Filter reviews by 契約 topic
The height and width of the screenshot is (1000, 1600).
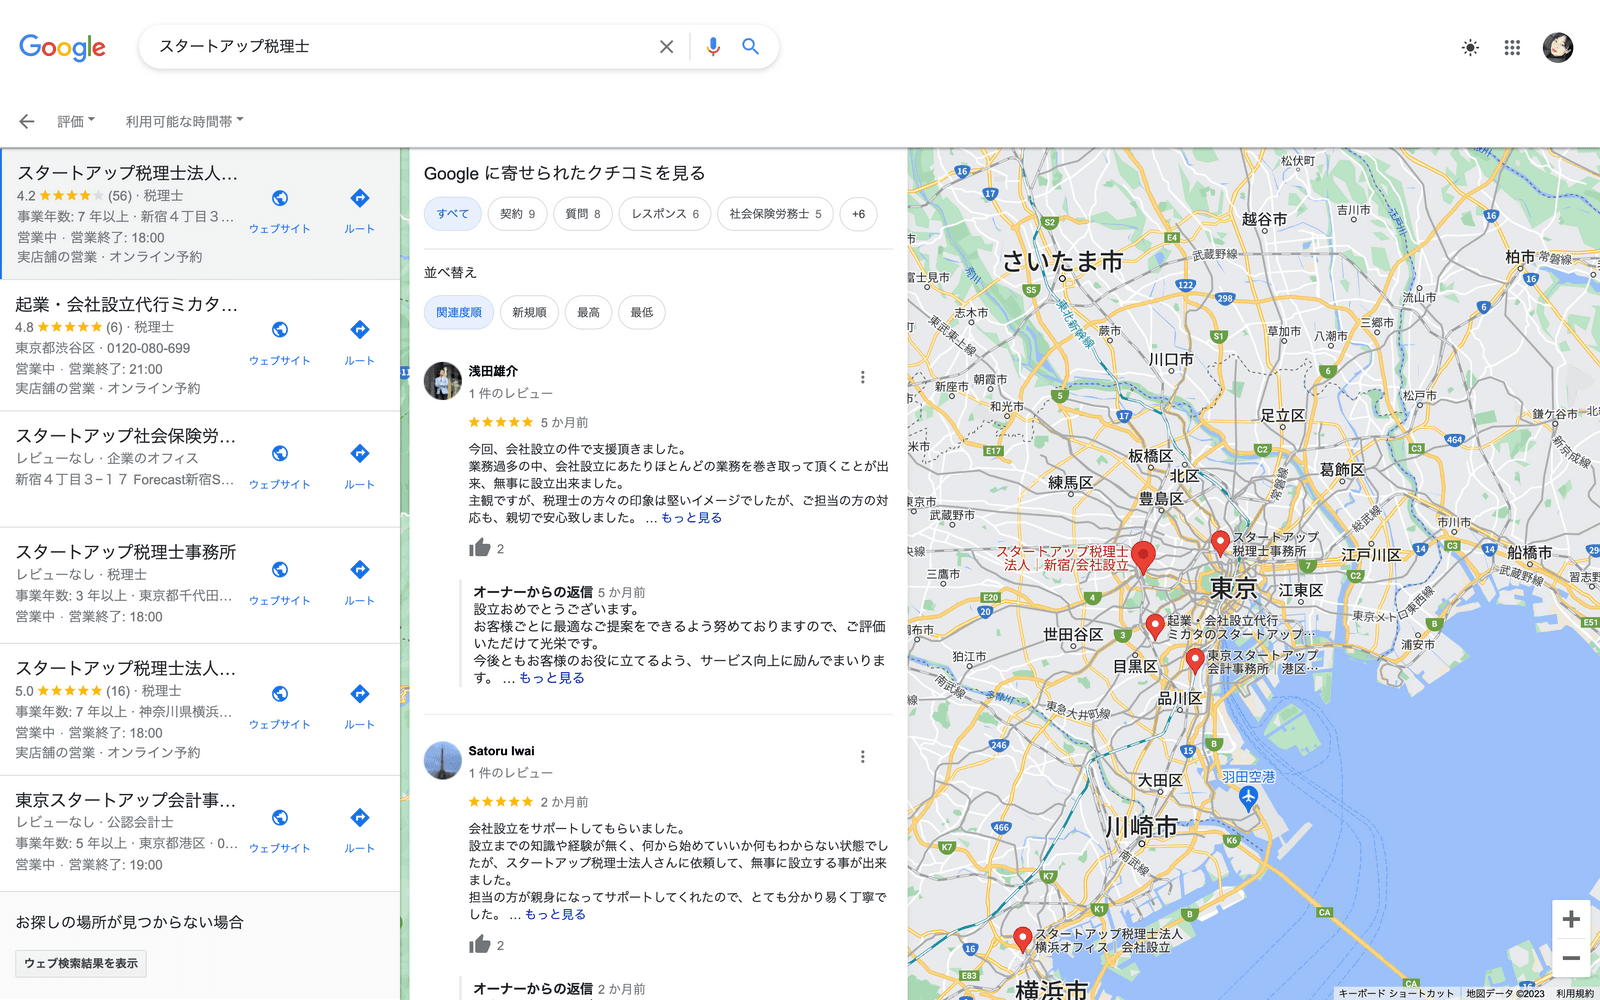[x=517, y=214]
